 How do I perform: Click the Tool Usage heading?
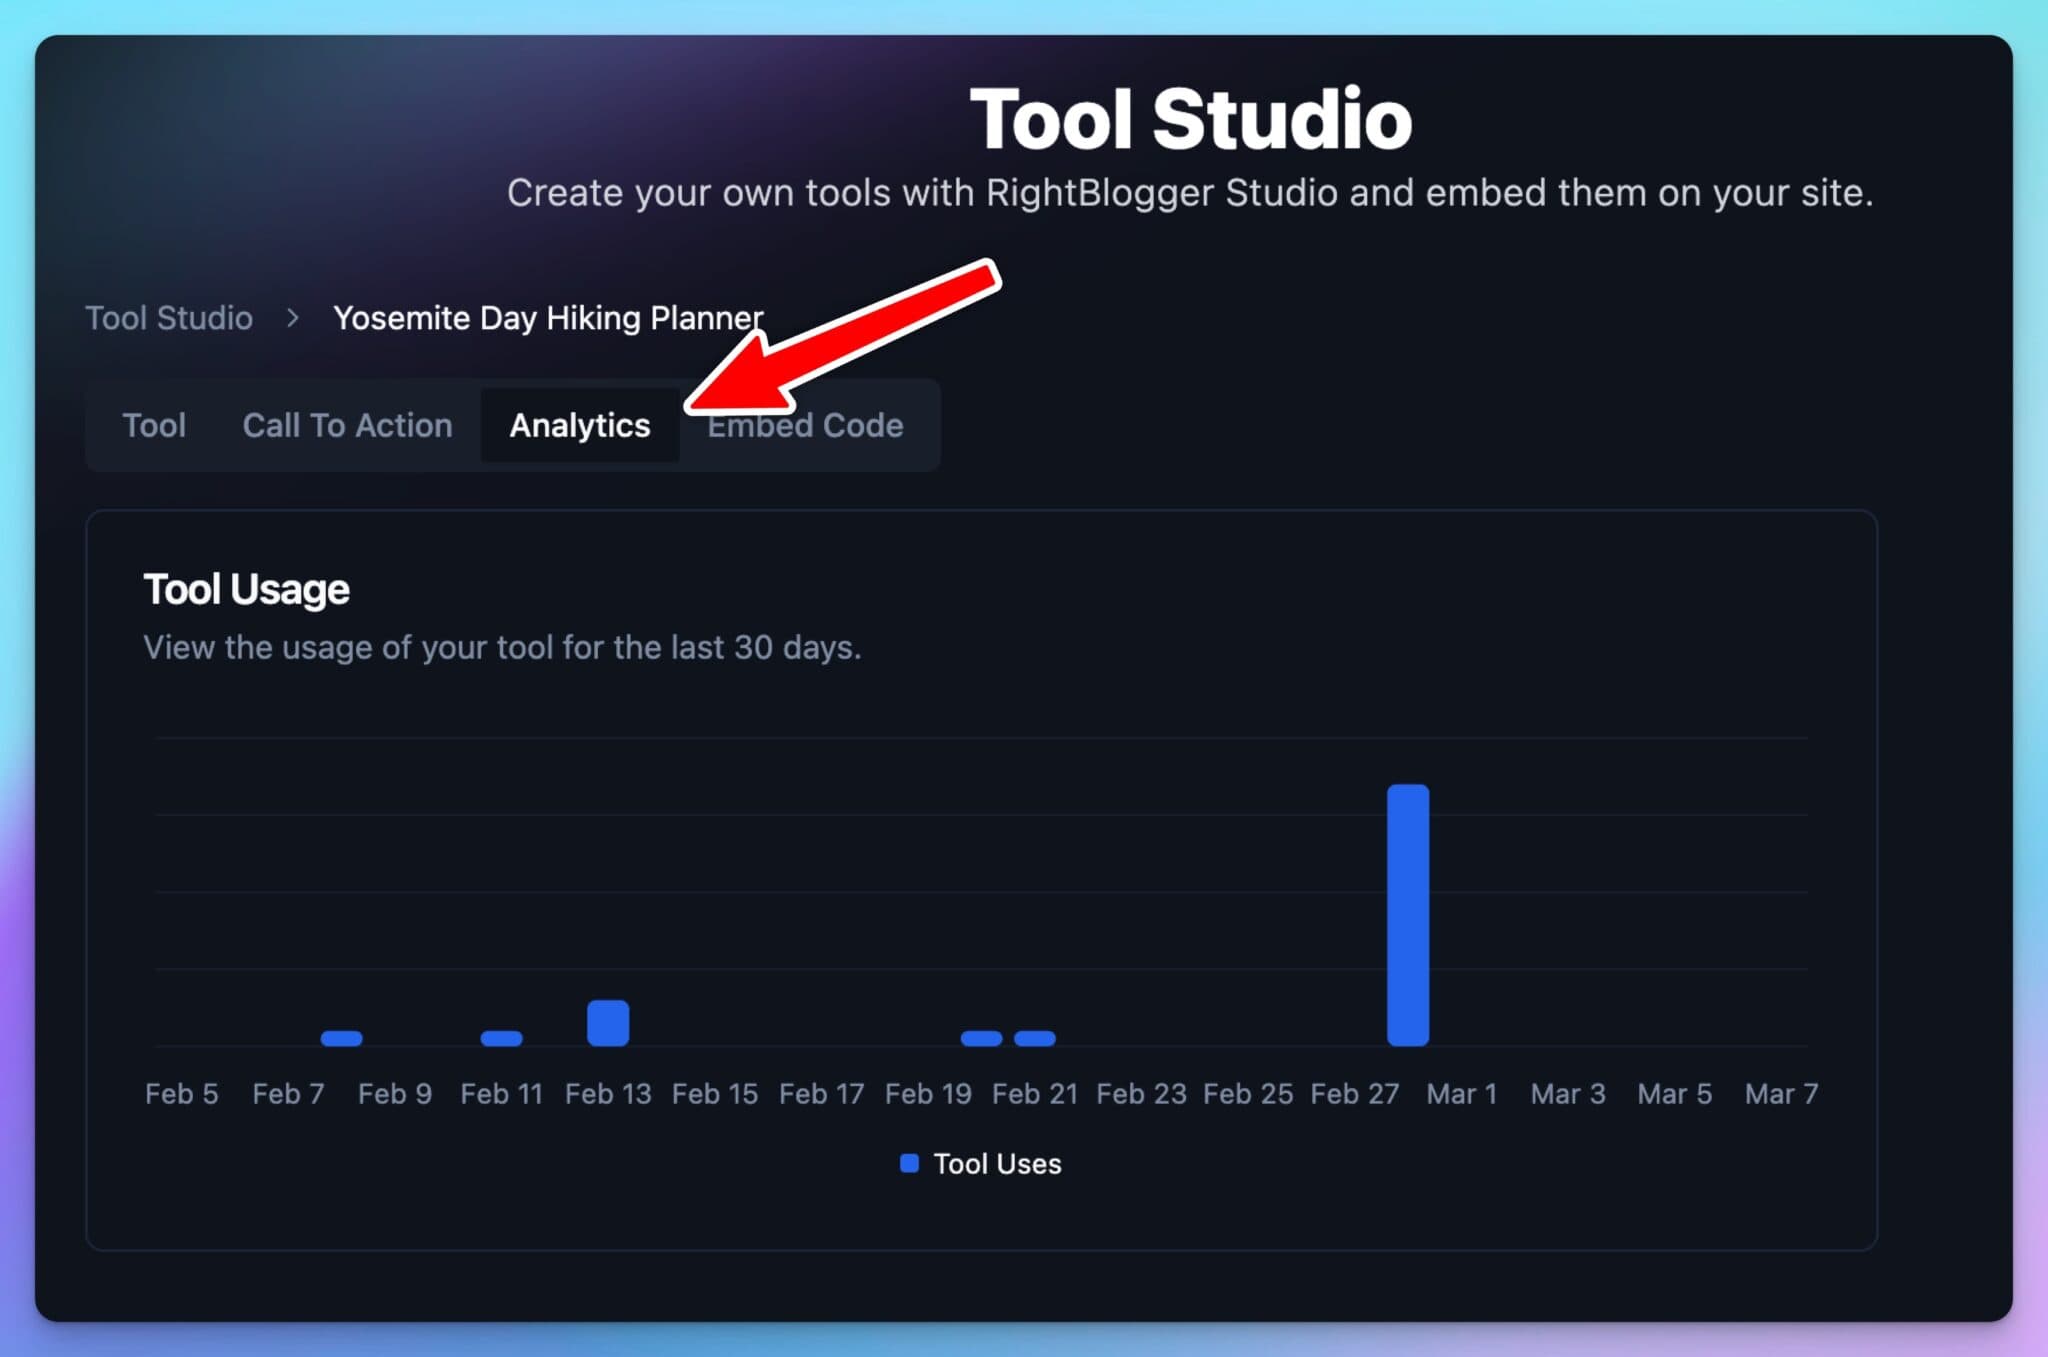coord(246,589)
